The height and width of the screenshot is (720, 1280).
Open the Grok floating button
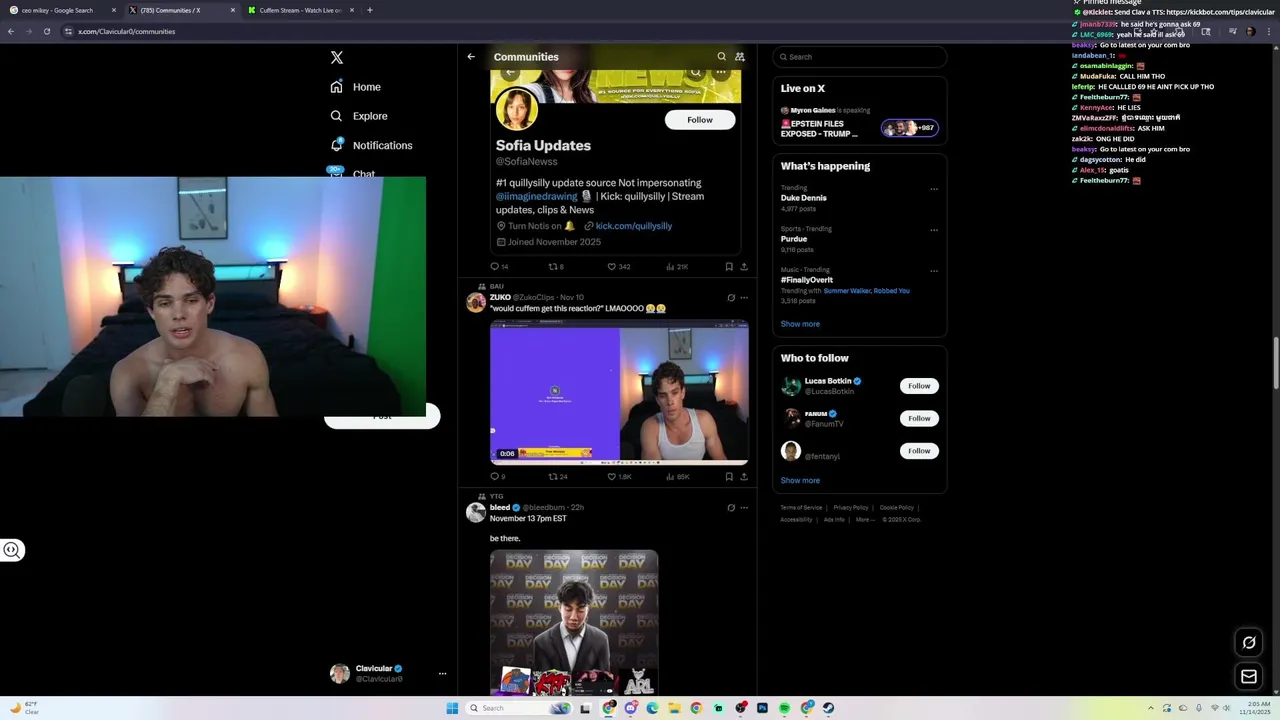1249,643
